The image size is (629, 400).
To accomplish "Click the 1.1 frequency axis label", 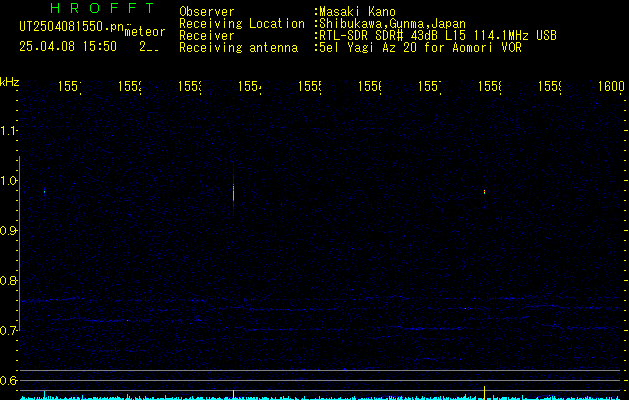I will click(x=8, y=130).
